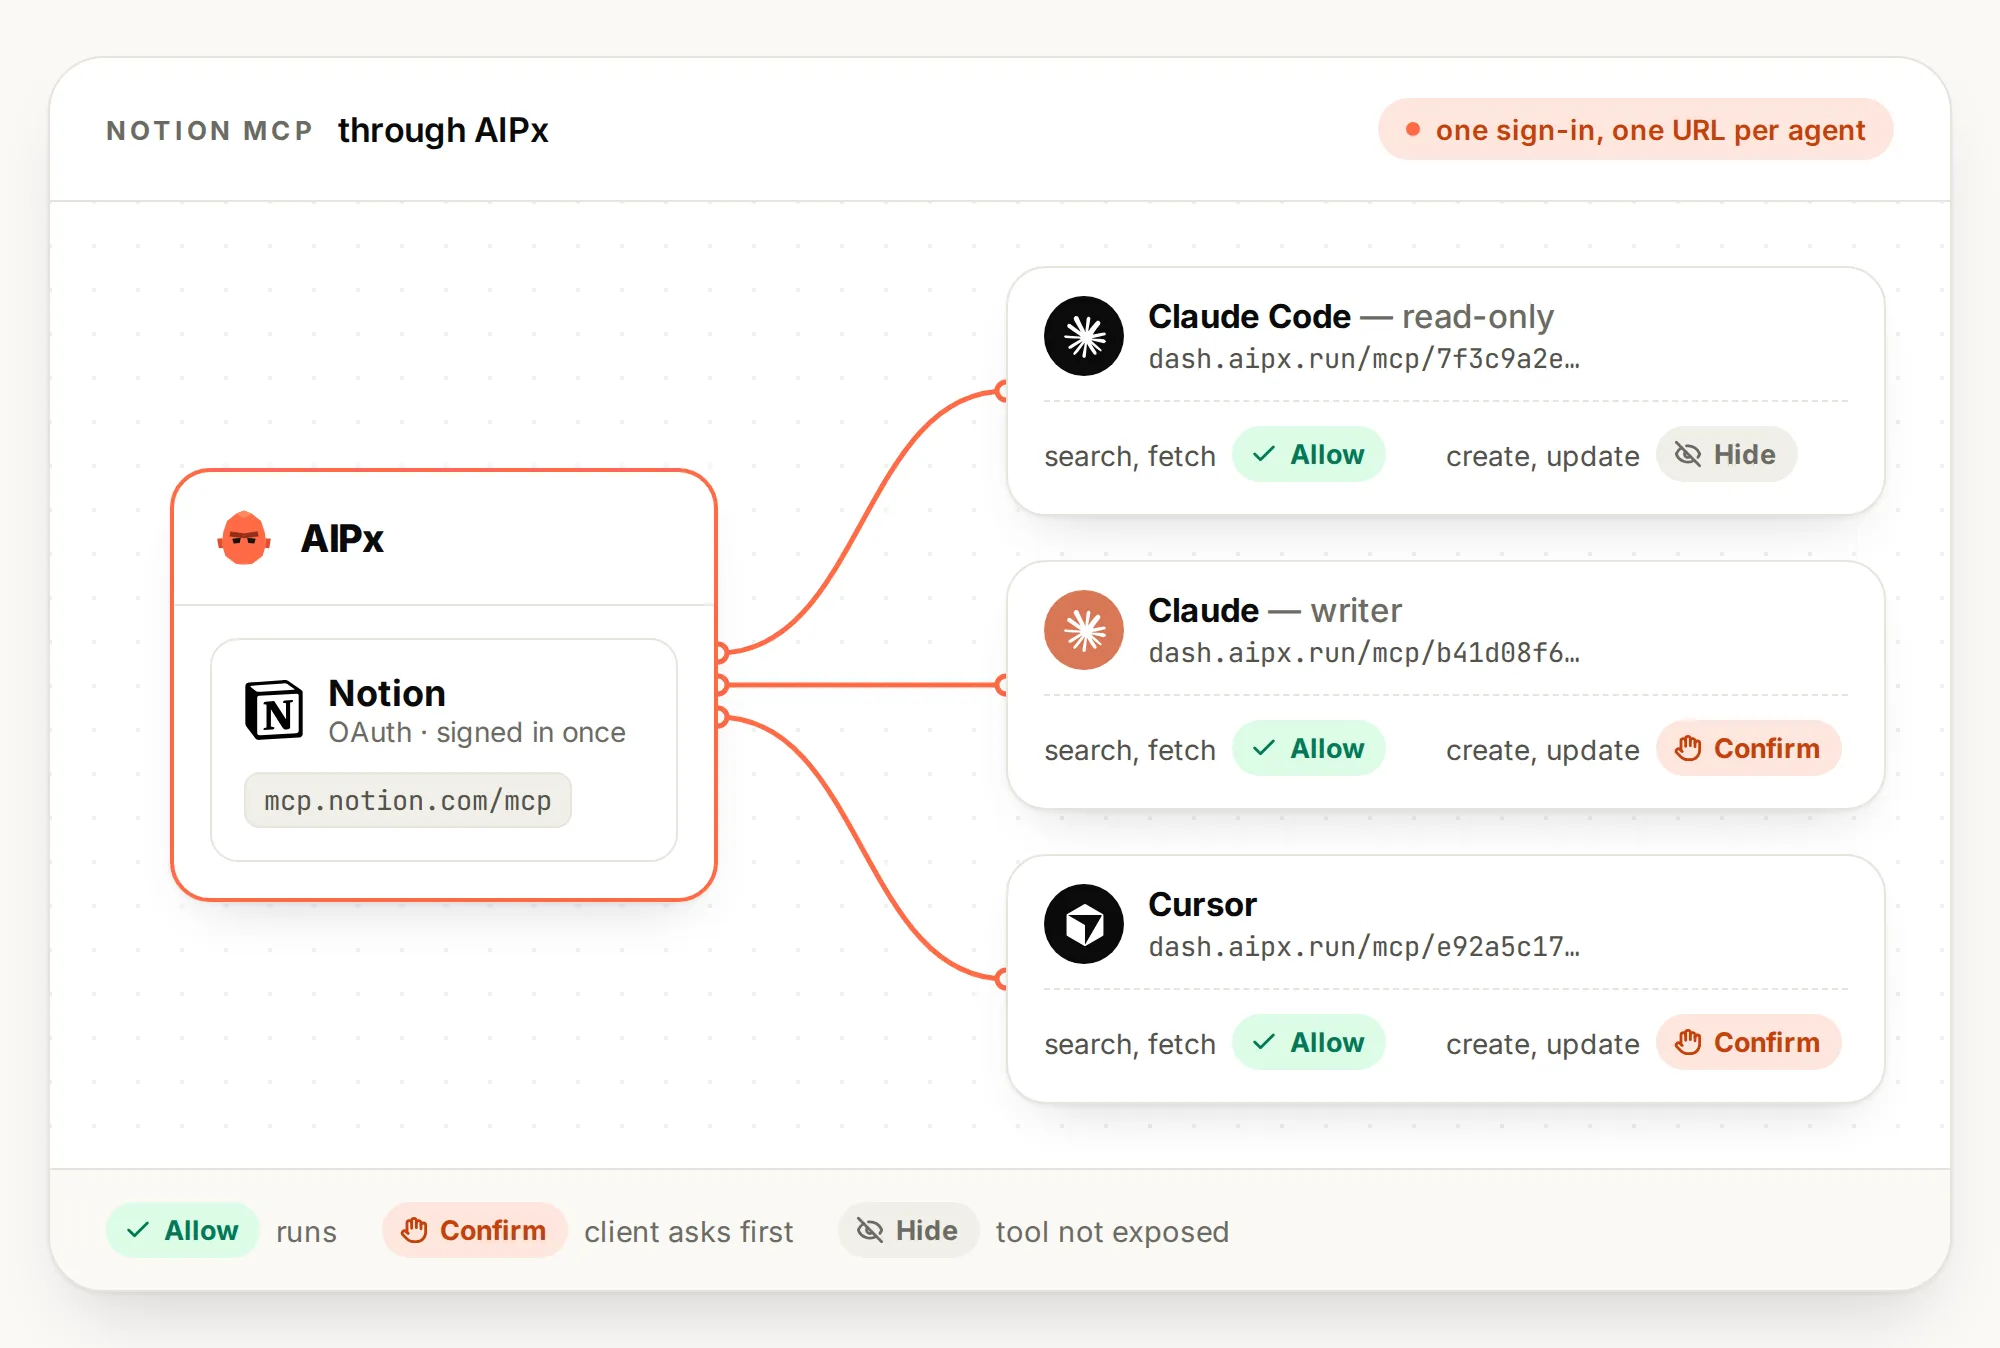Click the Notion logo icon
The width and height of the screenshot is (2000, 1348).
[274, 710]
